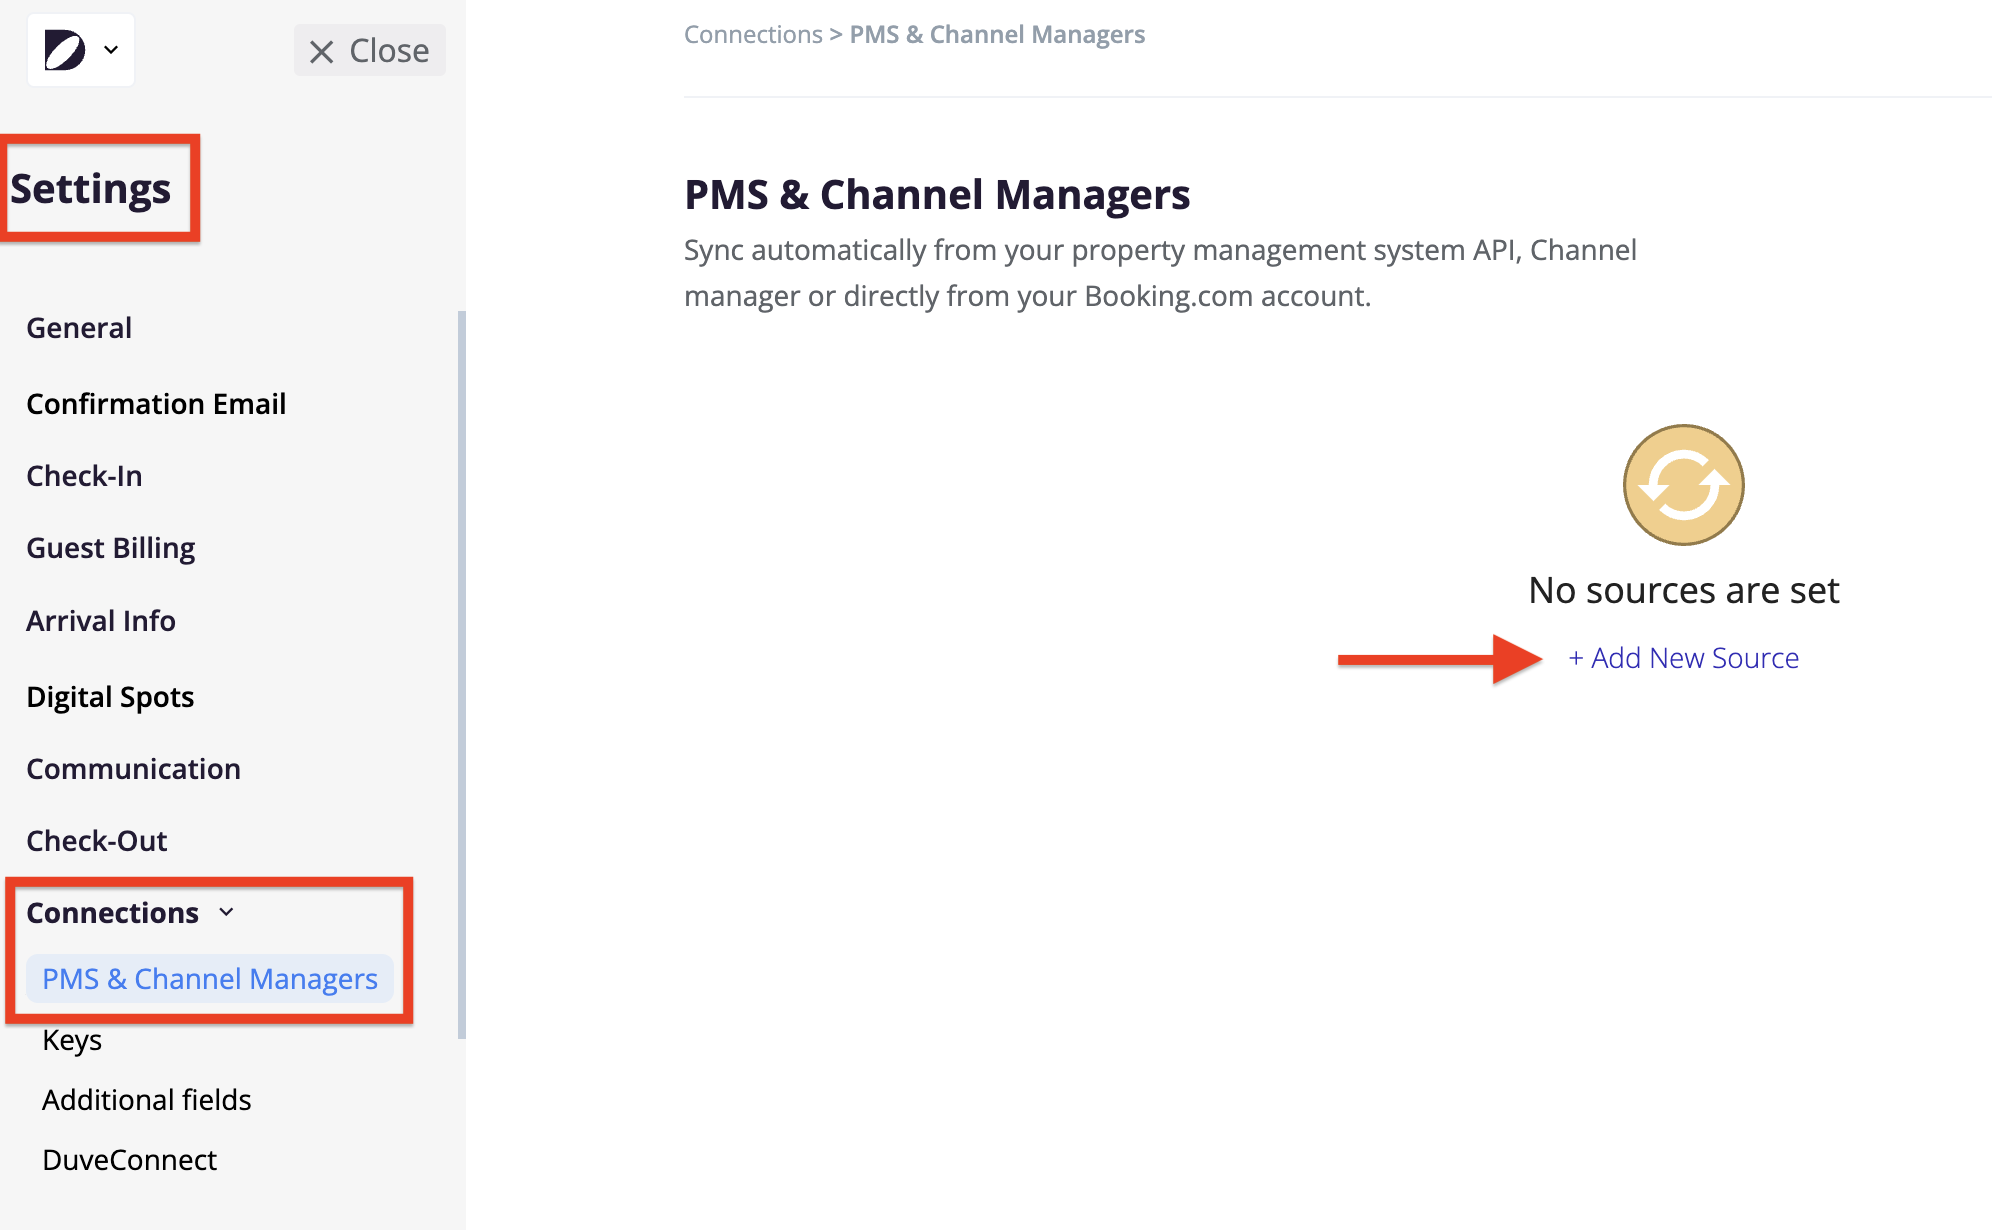The image size is (1992, 1230).
Task: Click the sidebar vertical scrollbar
Action: click(x=461, y=674)
